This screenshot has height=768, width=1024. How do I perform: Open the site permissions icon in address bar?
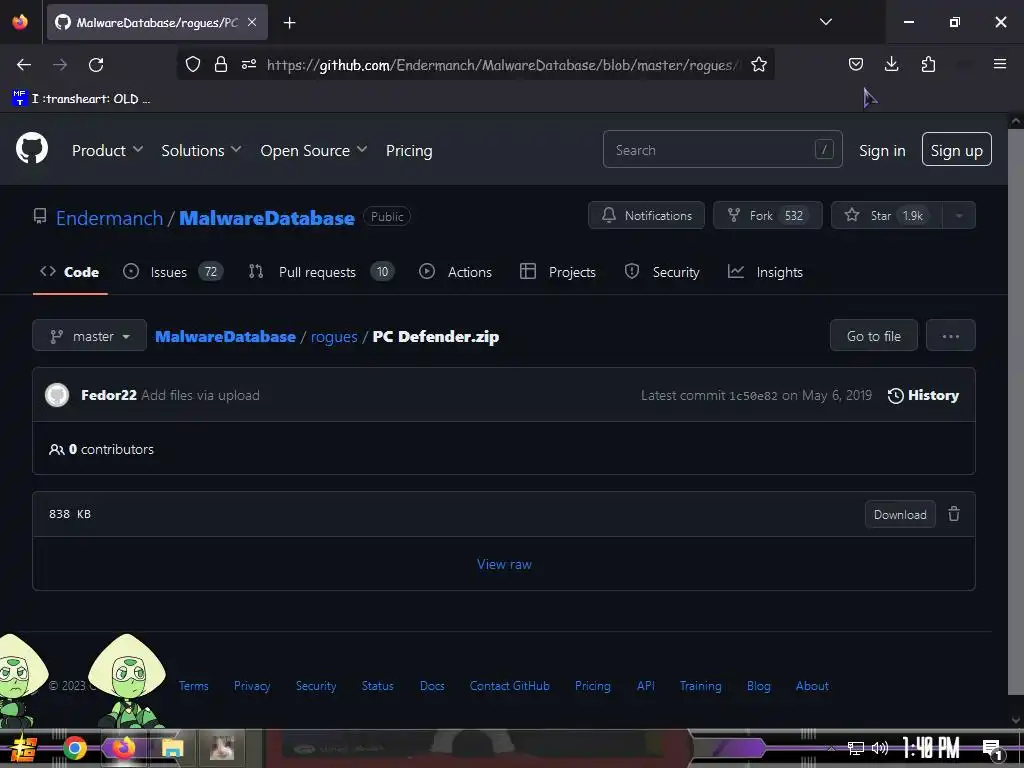pos(249,64)
